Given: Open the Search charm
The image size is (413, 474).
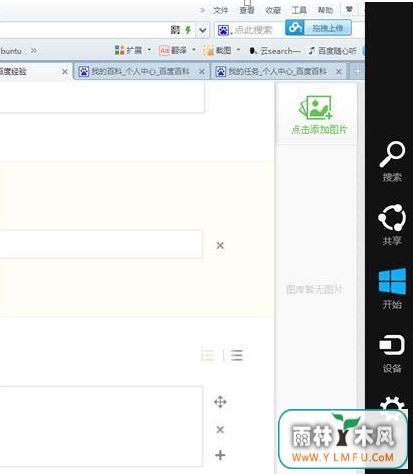Looking at the screenshot, I should click(392, 161).
